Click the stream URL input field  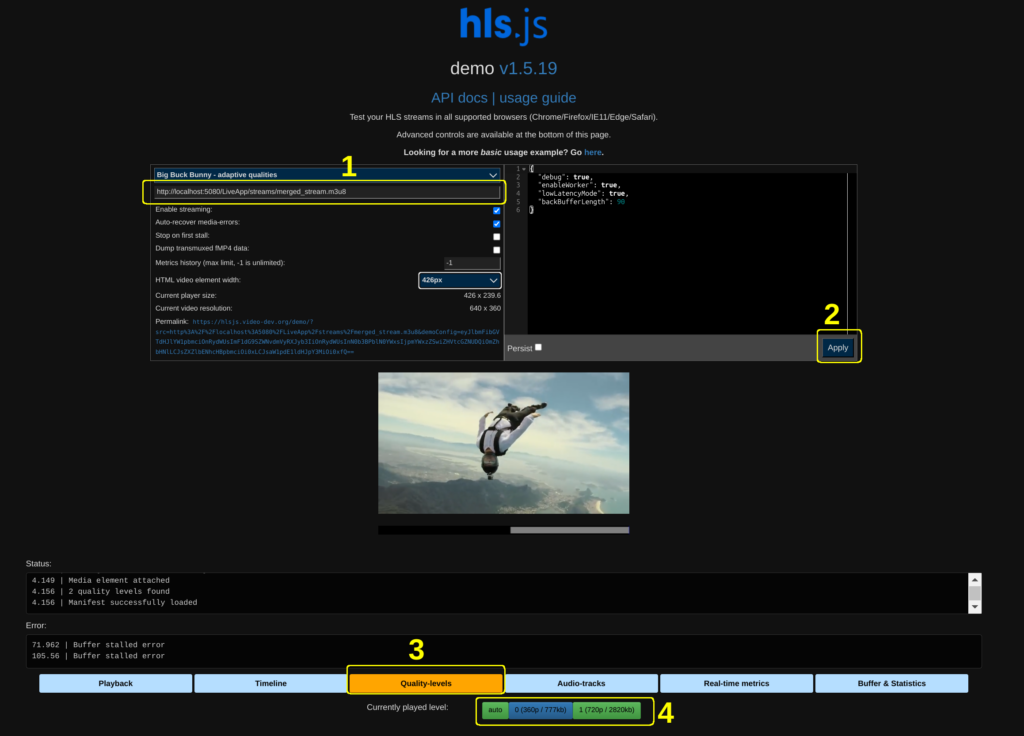tap(327, 191)
